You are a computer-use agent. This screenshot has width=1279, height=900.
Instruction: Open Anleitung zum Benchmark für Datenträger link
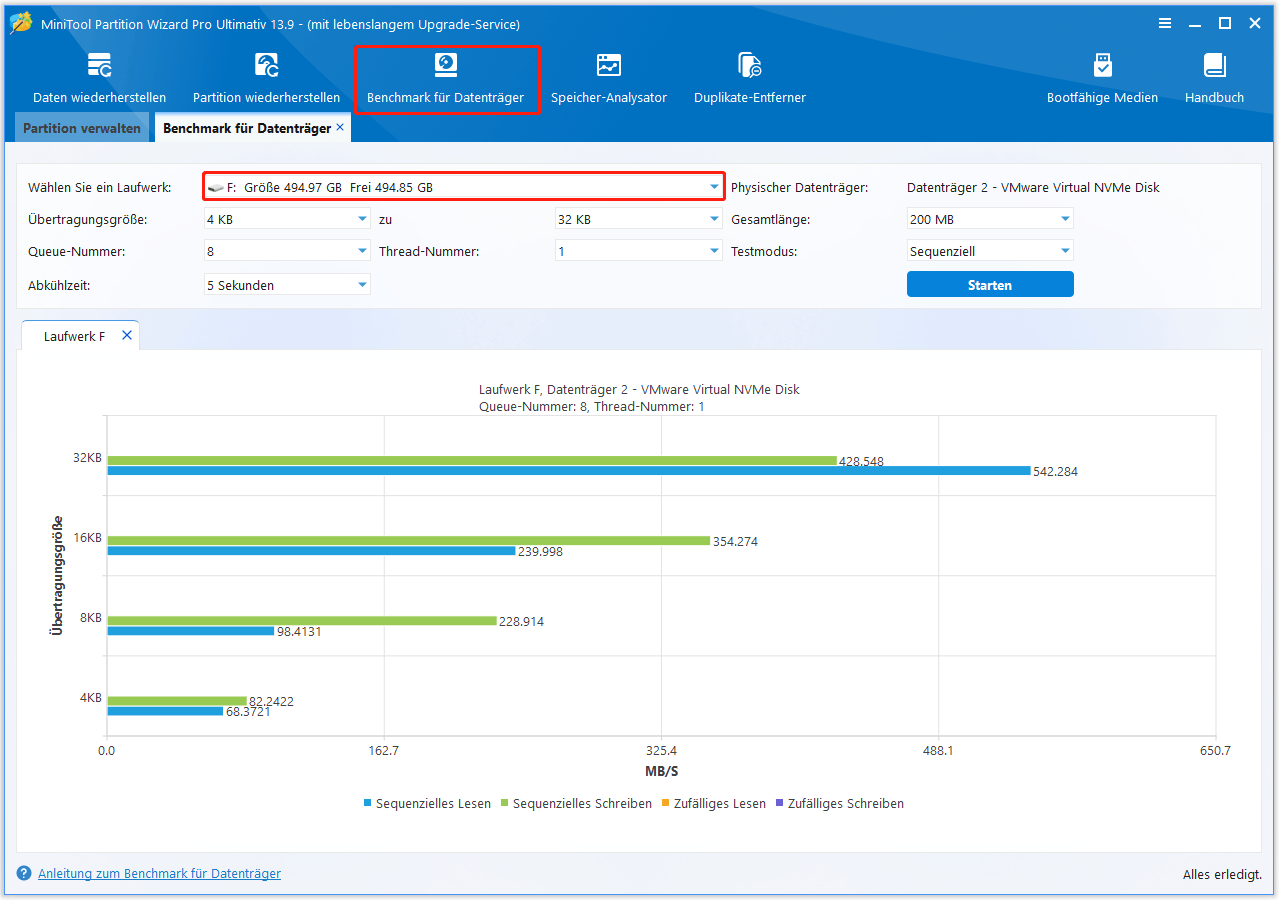[x=159, y=873]
